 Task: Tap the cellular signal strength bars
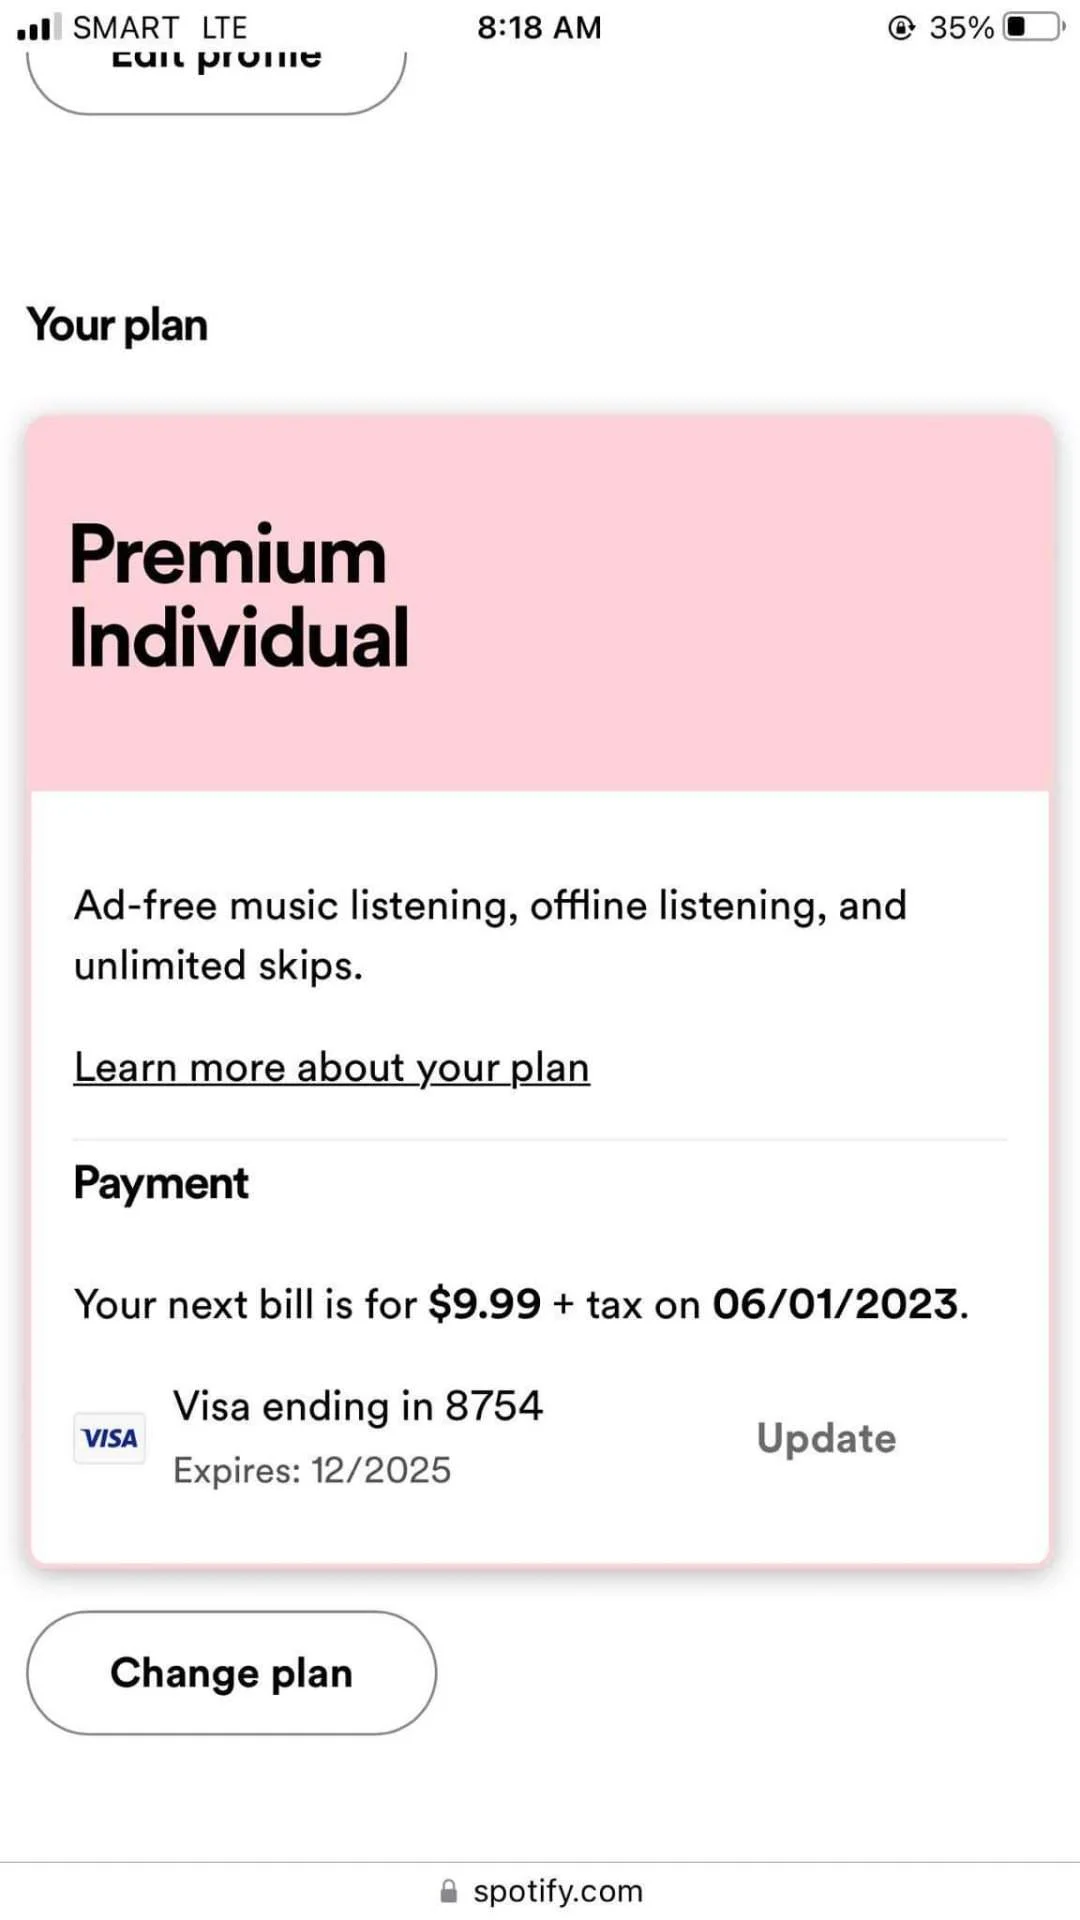click(39, 27)
